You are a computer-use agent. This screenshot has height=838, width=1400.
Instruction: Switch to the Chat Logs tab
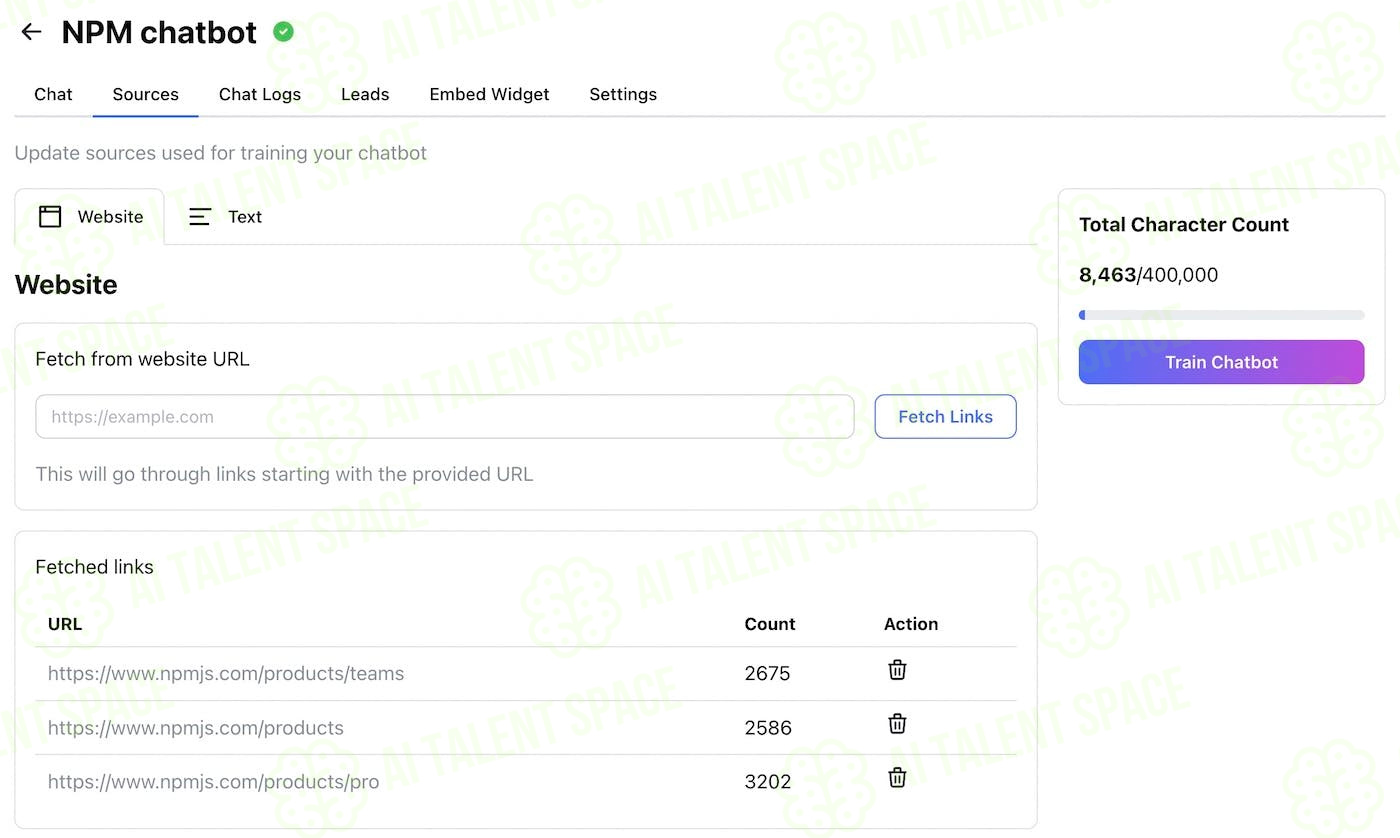pyautogui.click(x=260, y=94)
